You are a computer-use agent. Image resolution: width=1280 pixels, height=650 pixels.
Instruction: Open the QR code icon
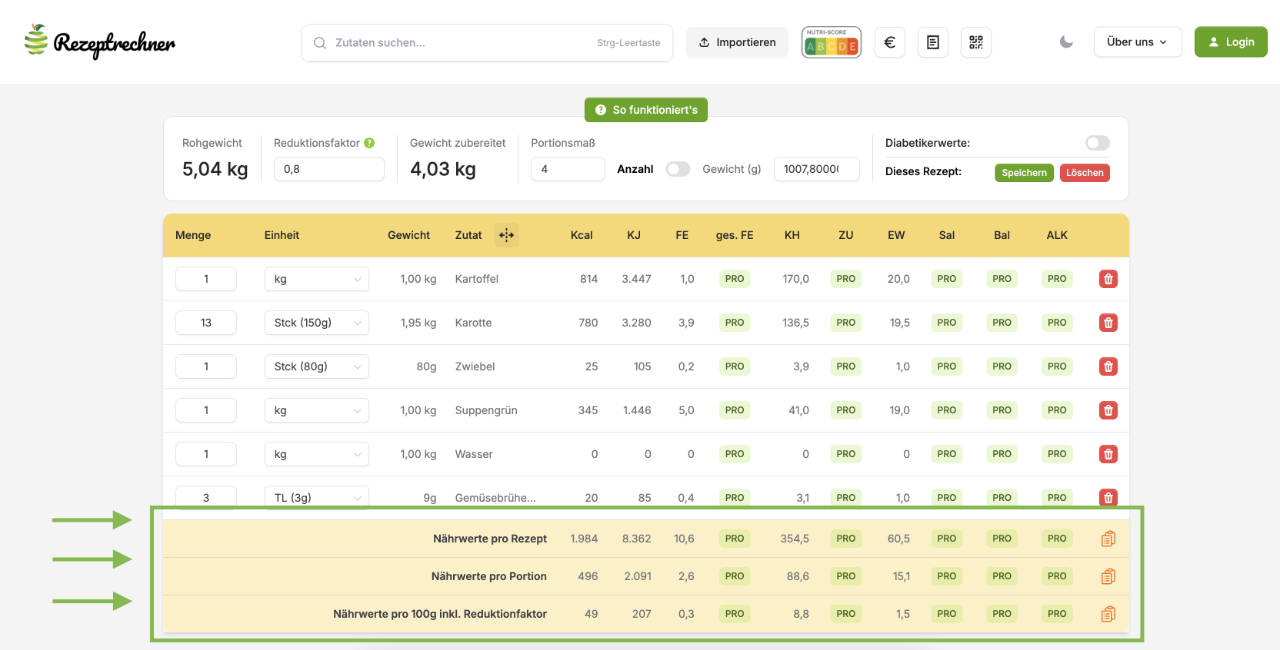click(x=976, y=42)
